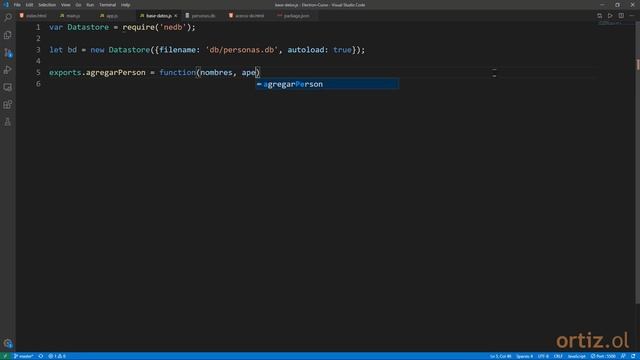The width and height of the screenshot is (640, 360).
Task: Open the Remote Explorer view icon
Action: coord(7,87)
